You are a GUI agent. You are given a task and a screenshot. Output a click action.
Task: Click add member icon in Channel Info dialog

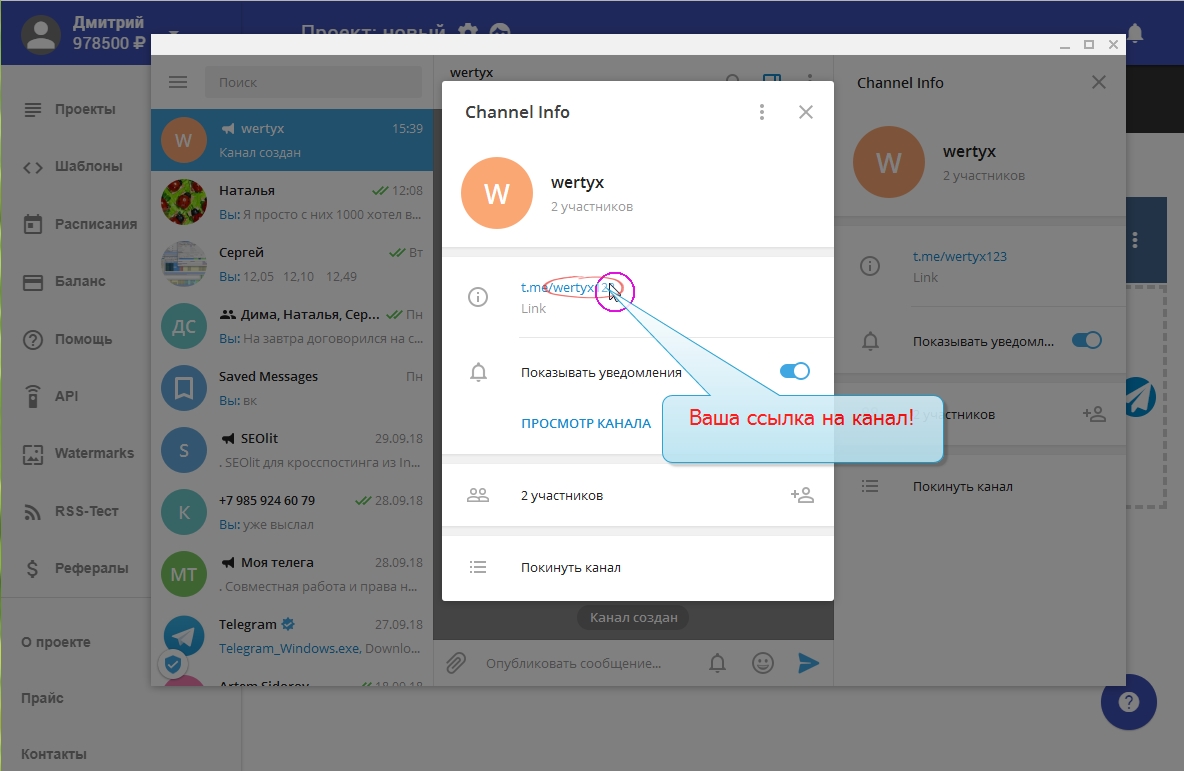pos(801,495)
